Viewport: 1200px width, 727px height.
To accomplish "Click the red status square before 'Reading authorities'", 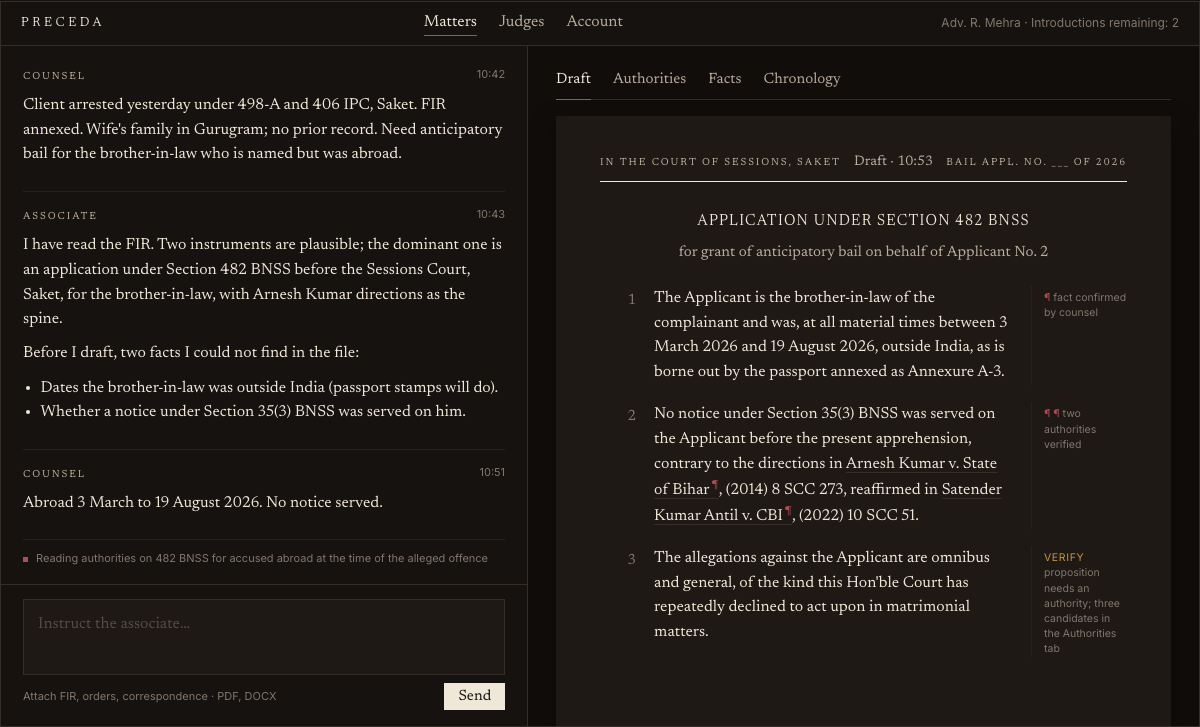I will [26, 559].
